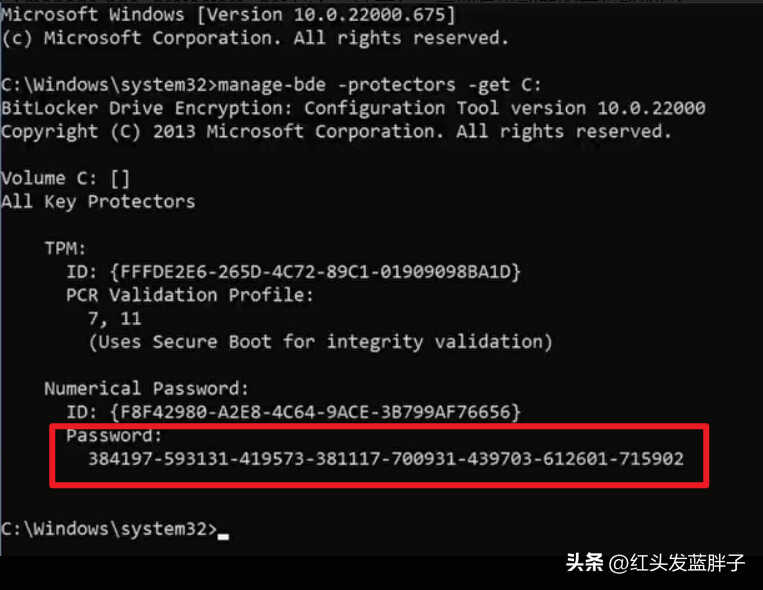The image size is (763, 590).
Task: Click the first password group 384197
Action: [x=121, y=459]
